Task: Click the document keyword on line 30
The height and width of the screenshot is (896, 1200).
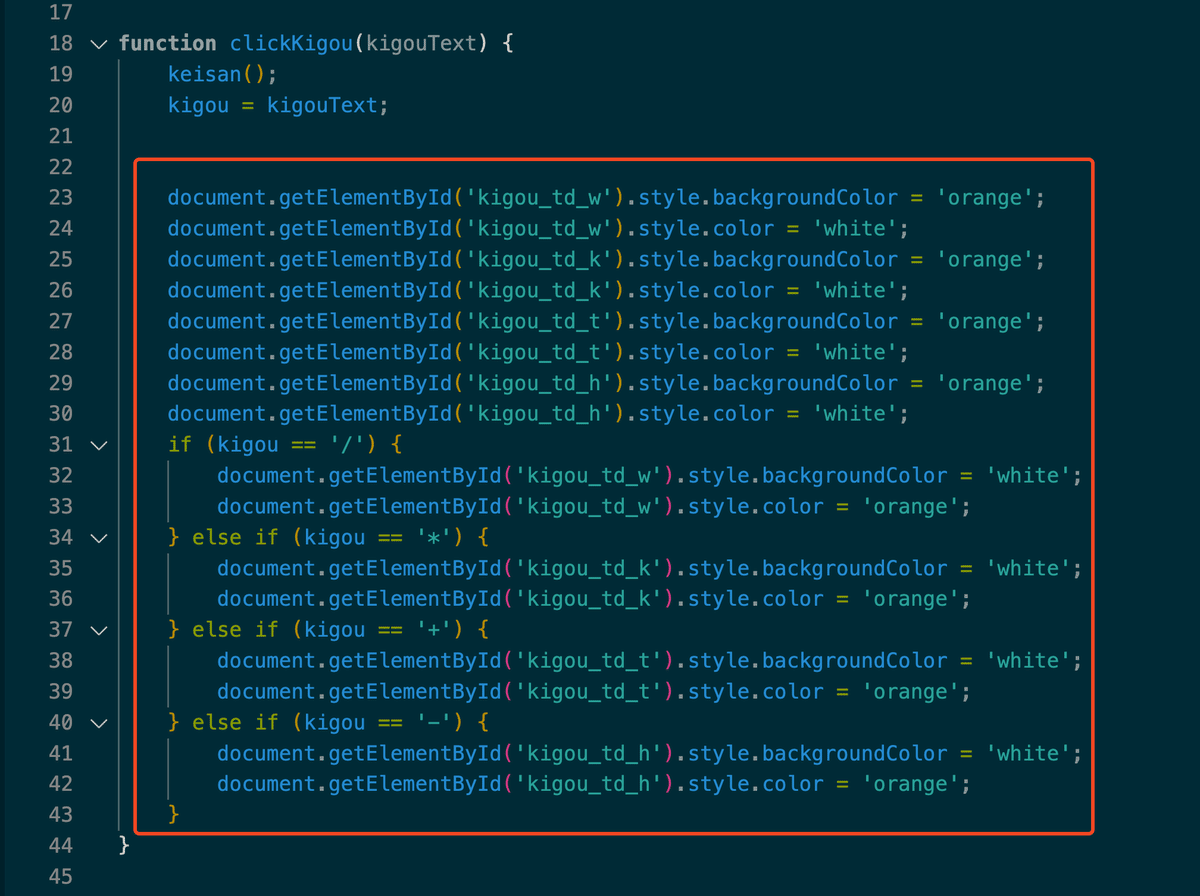Action: point(217,414)
